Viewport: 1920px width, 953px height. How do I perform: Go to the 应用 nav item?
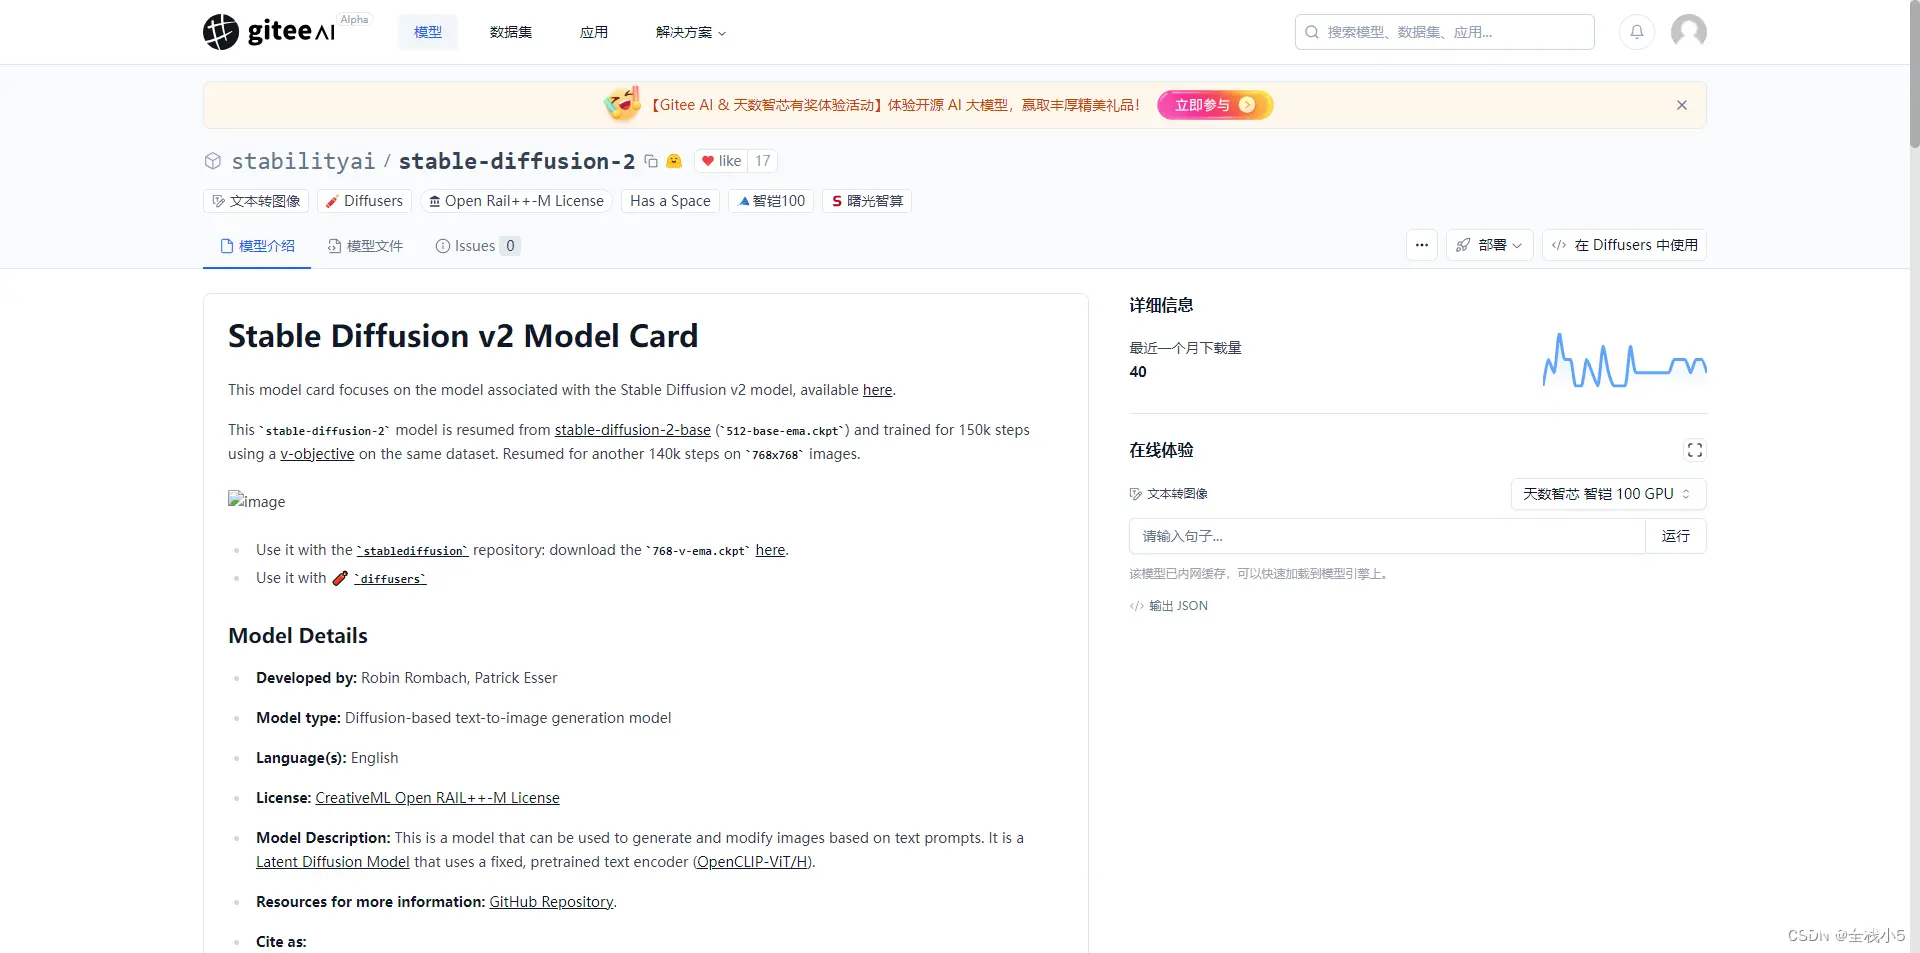(x=594, y=32)
